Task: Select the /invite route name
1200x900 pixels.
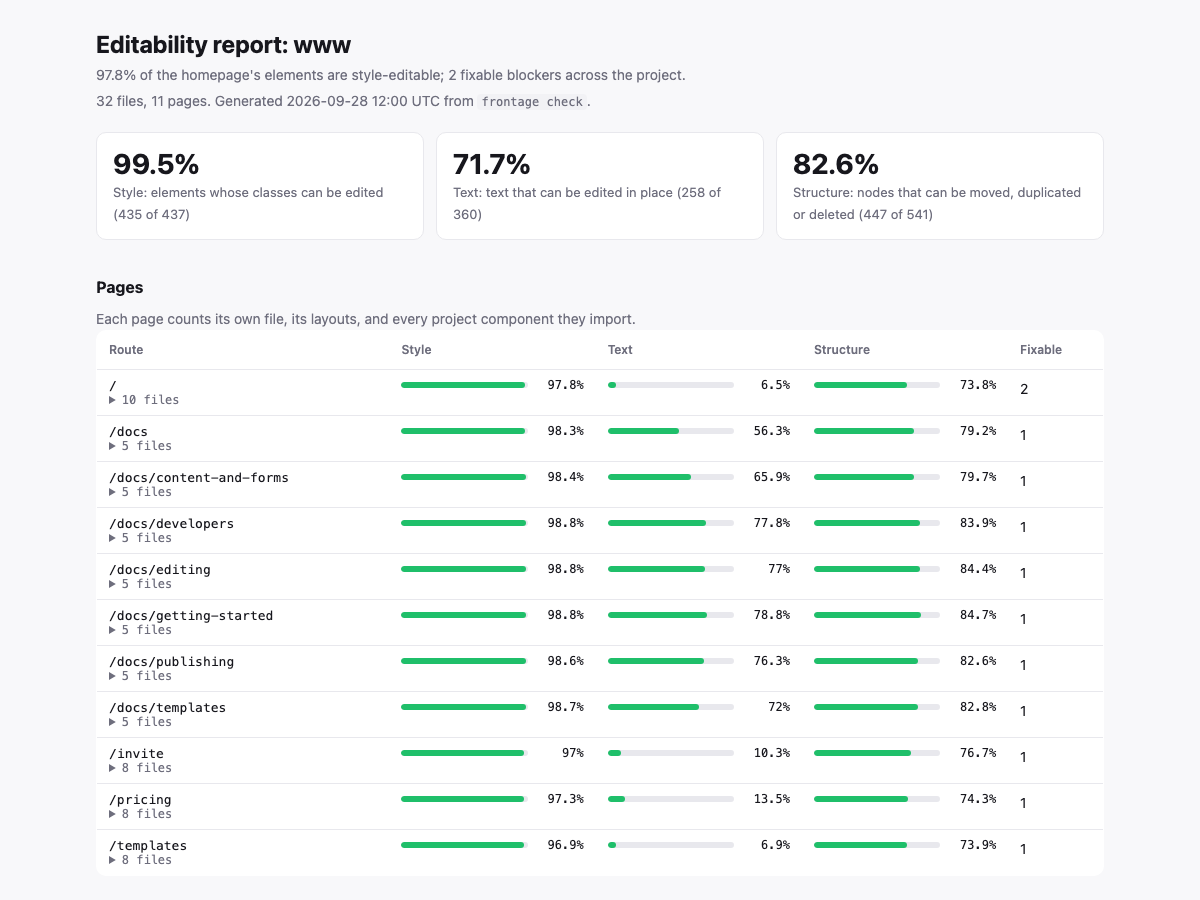Action: click(136, 753)
